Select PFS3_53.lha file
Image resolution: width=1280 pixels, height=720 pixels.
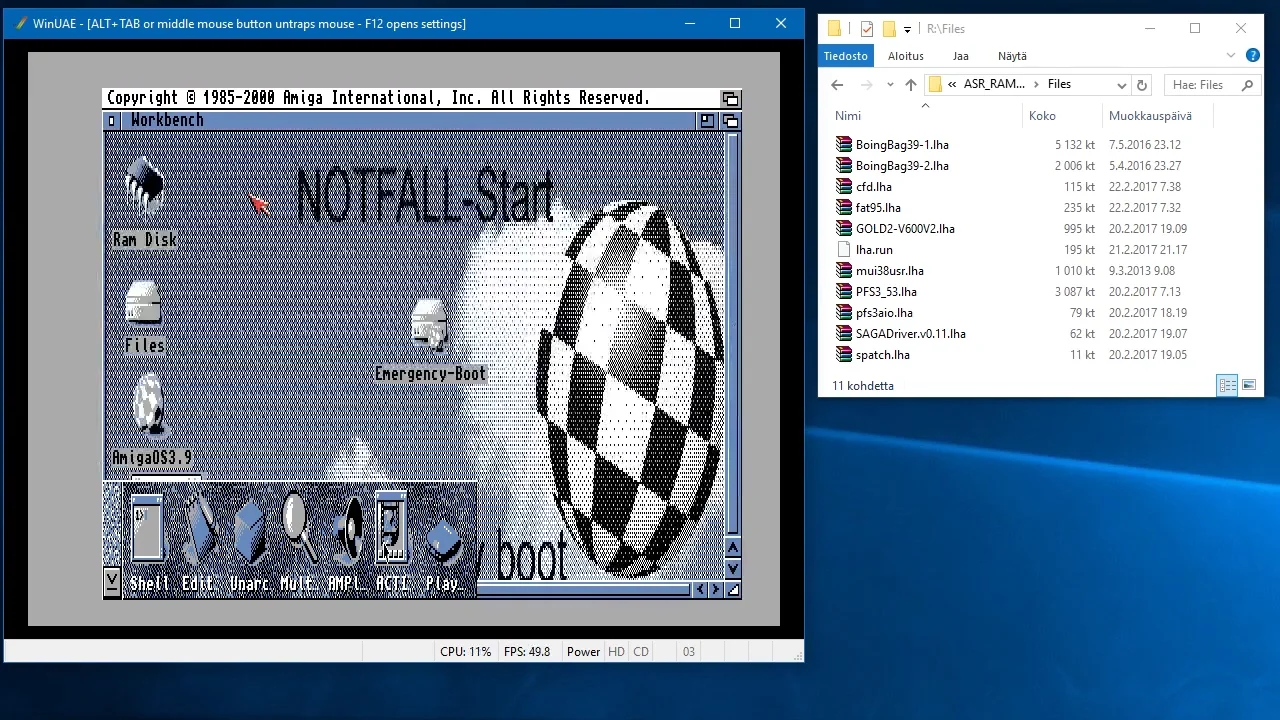click(x=886, y=292)
